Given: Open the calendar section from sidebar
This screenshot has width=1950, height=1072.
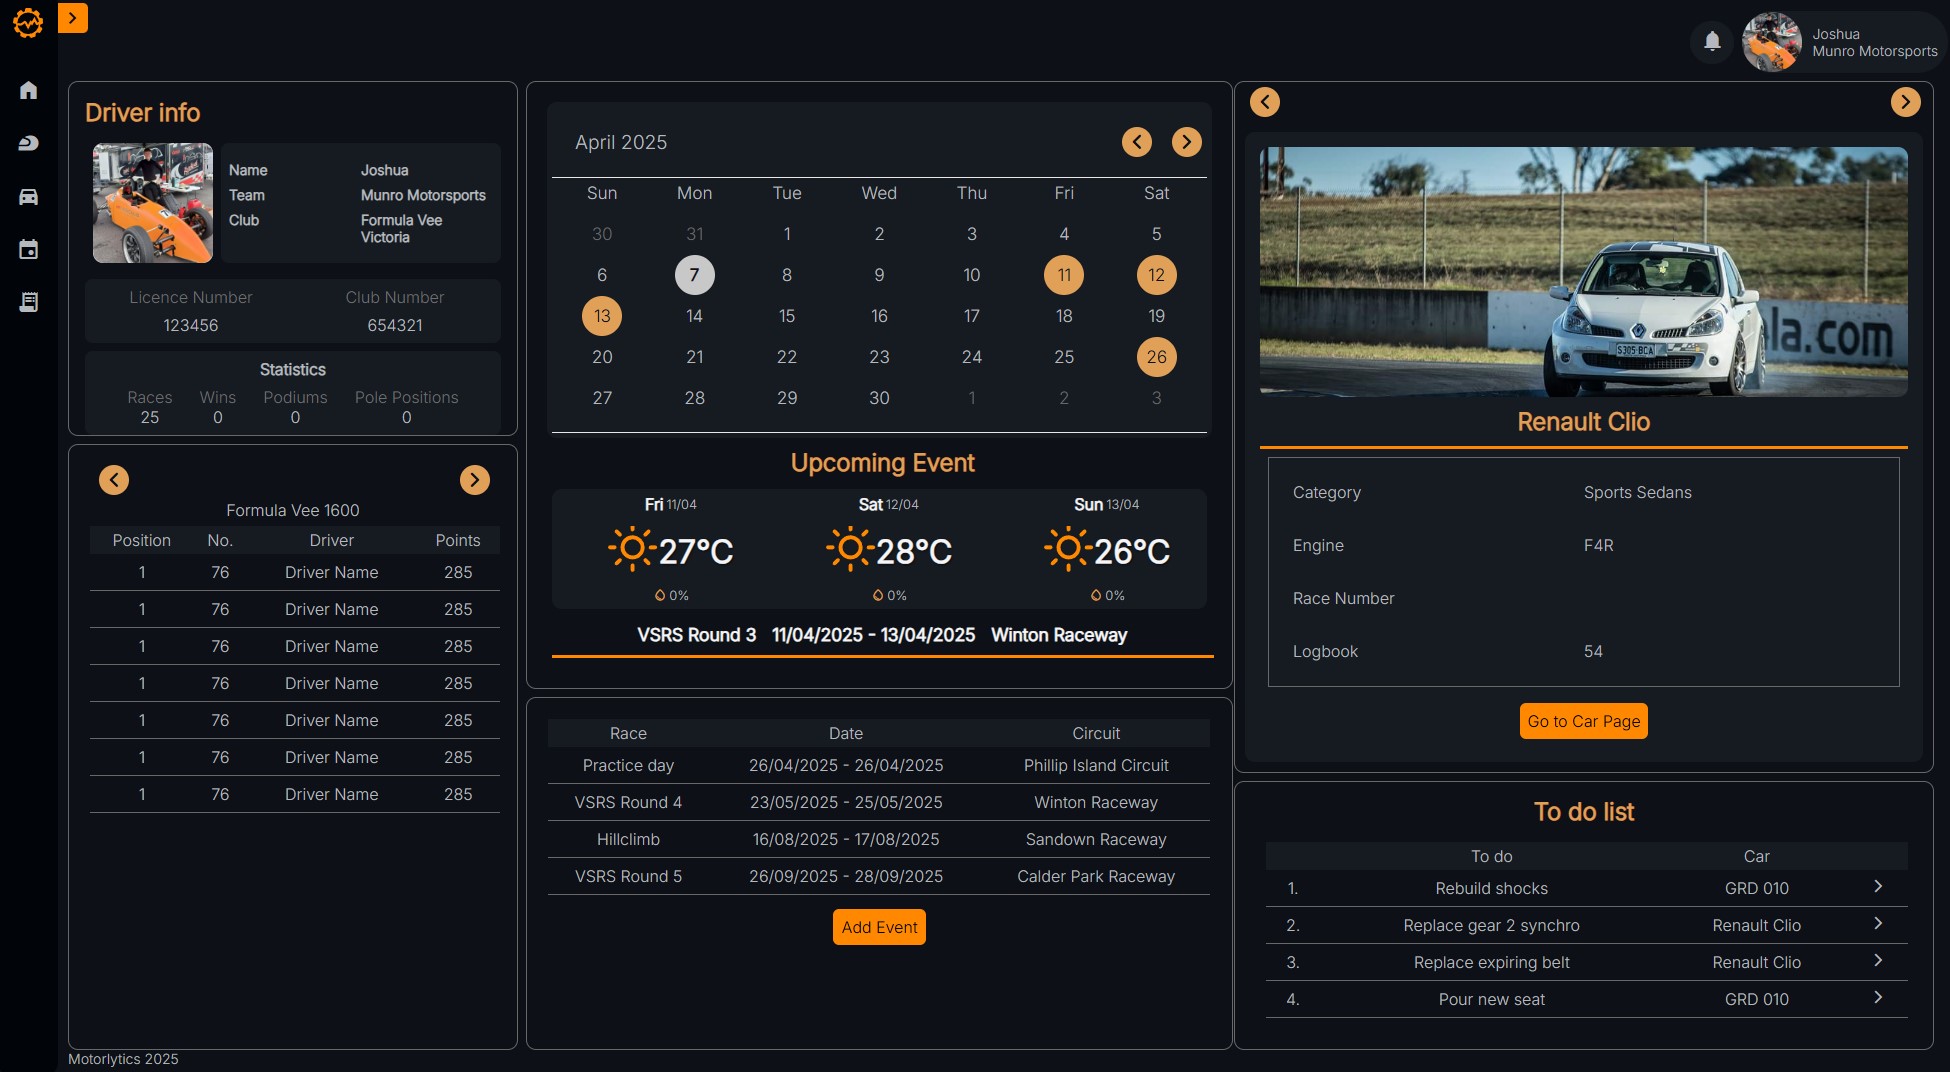Looking at the screenshot, I should point(29,249).
